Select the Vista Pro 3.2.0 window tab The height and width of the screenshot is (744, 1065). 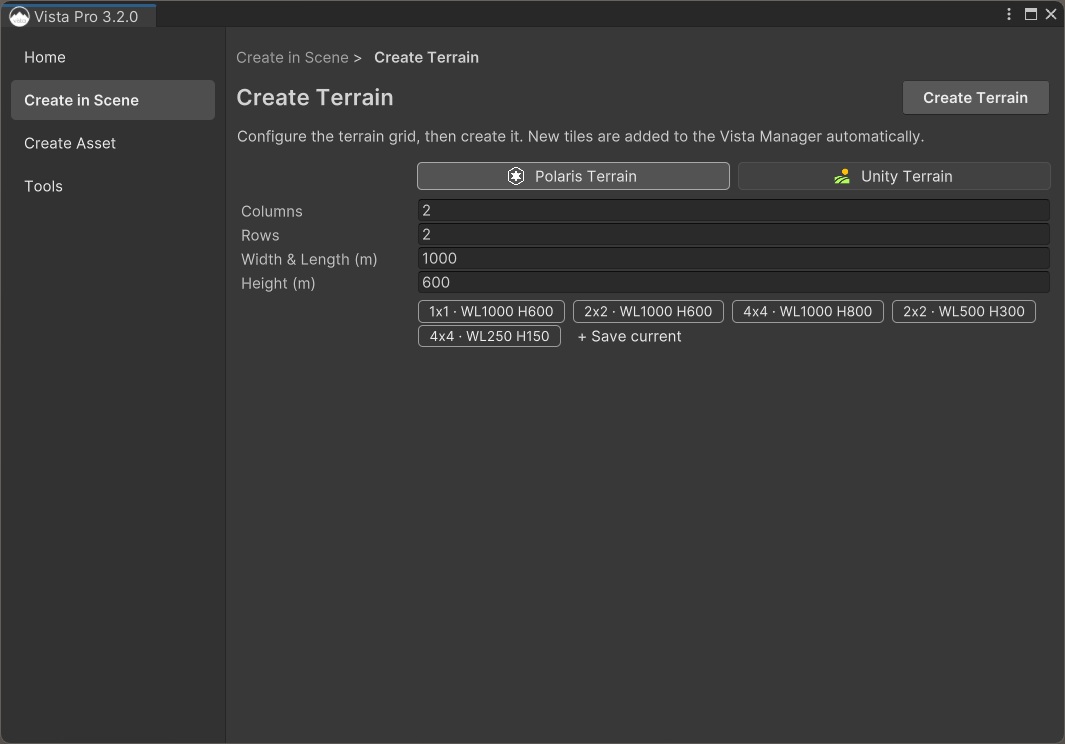coord(78,16)
